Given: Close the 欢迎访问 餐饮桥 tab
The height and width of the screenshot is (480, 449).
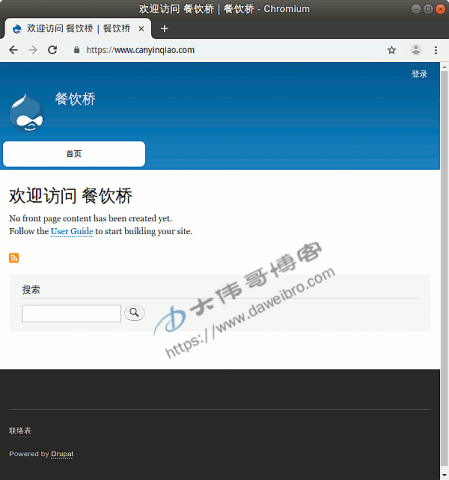Looking at the screenshot, I should pos(141,29).
